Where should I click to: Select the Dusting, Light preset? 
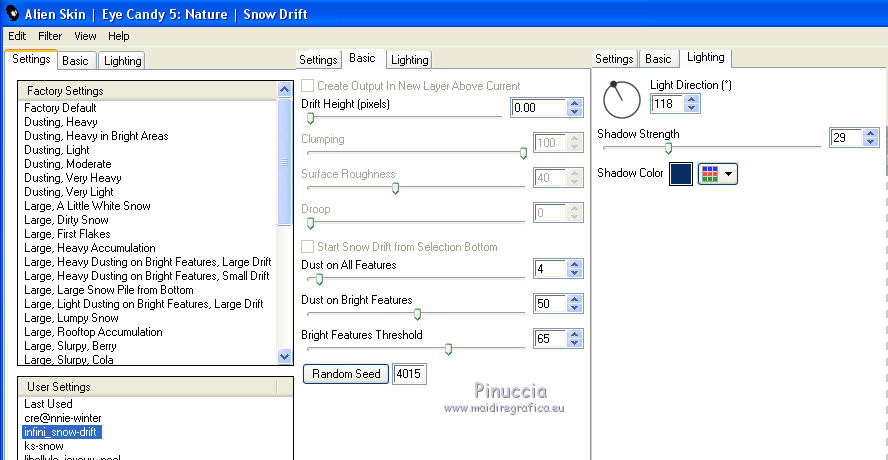pos(57,150)
